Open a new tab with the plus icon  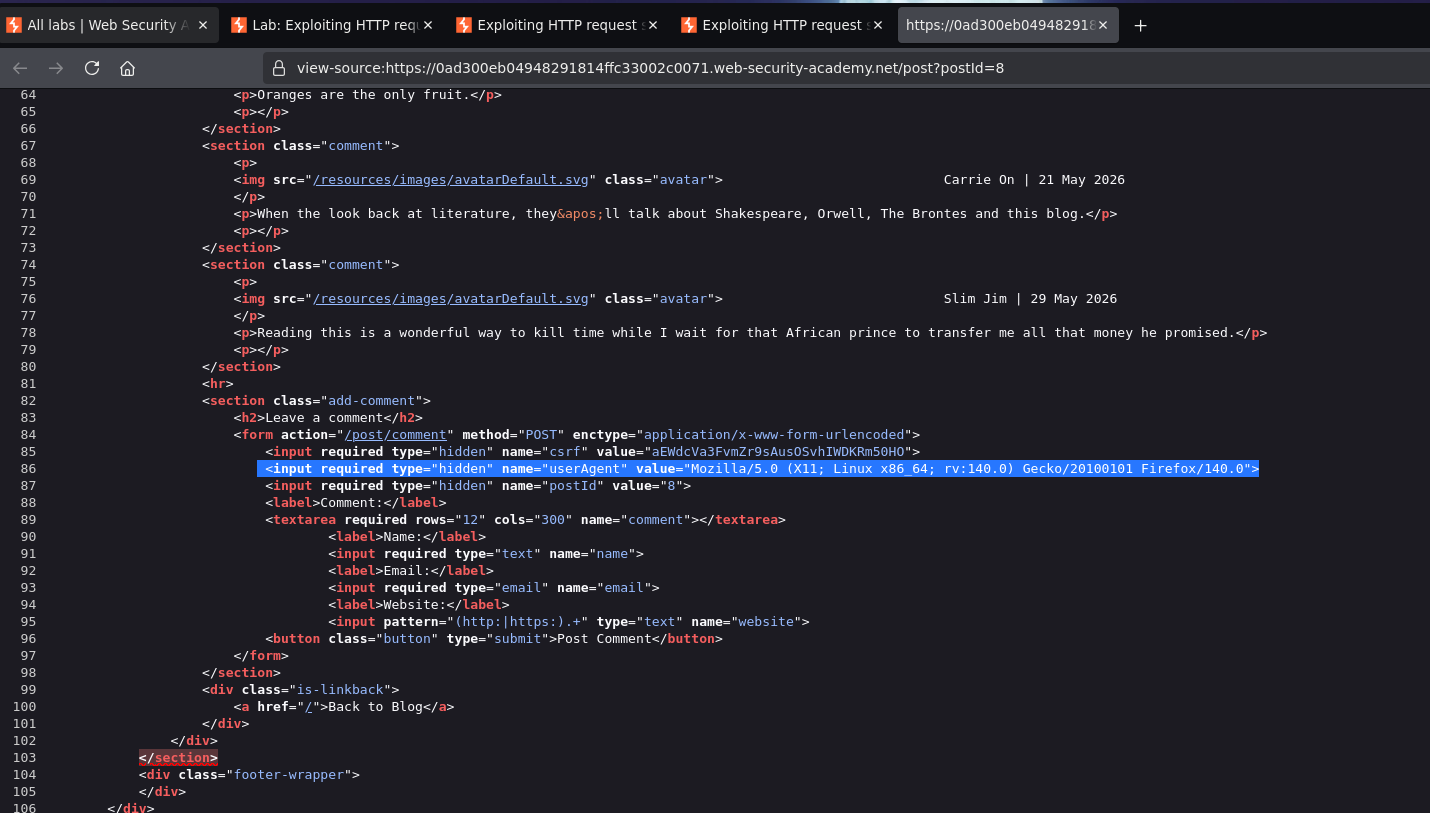click(x=1140, y=25)
